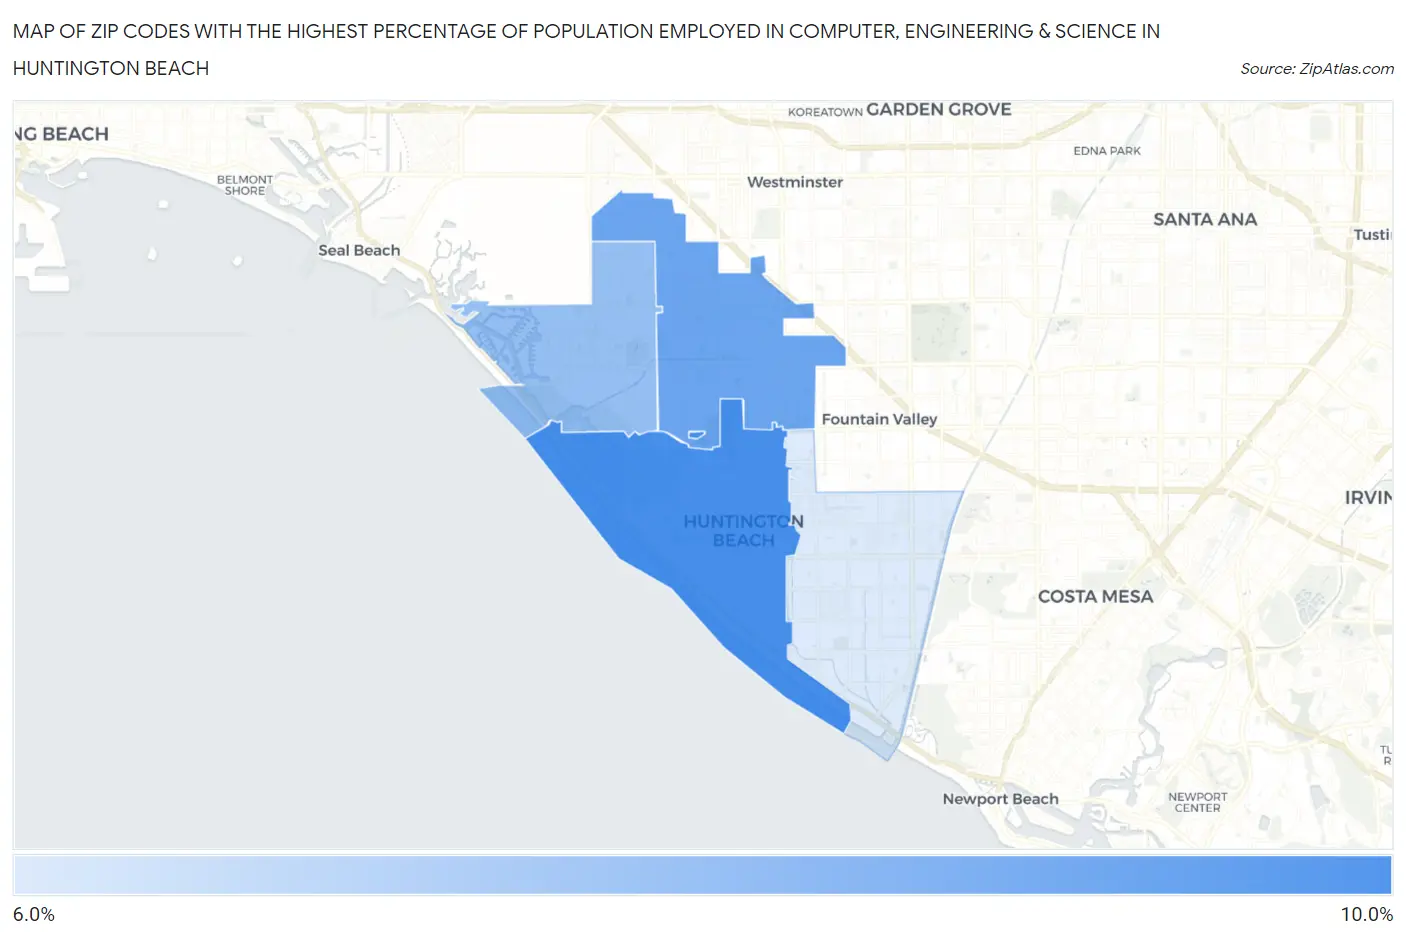This screenshot has width=1406, height=937.
Task: Click the Source: ZipAtlas.com attribution text
Action: click(1317, 68)
